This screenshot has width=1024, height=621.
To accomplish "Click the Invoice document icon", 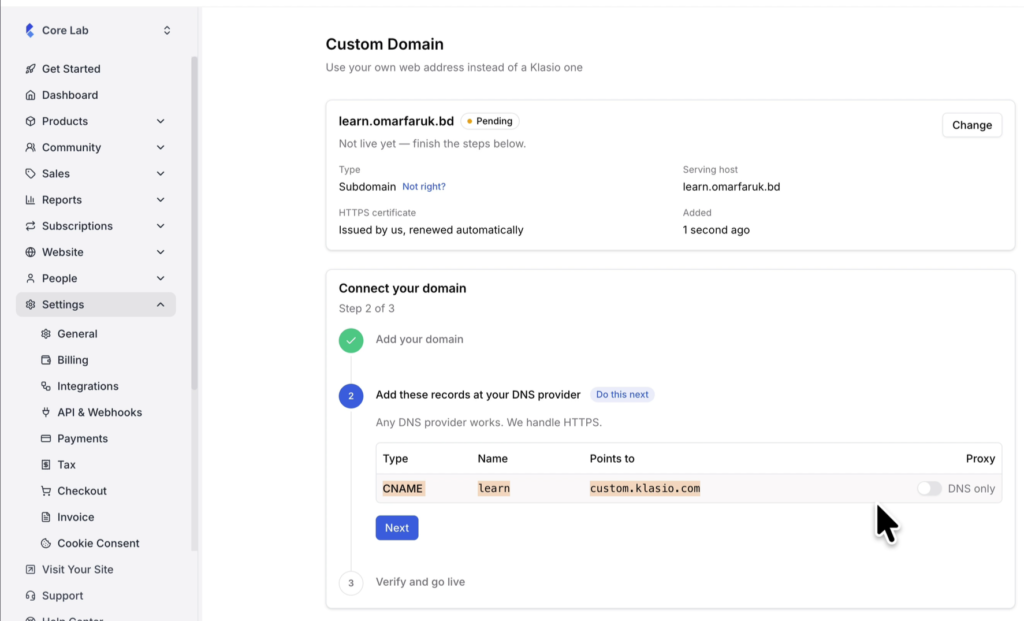I will coord(46,517).
